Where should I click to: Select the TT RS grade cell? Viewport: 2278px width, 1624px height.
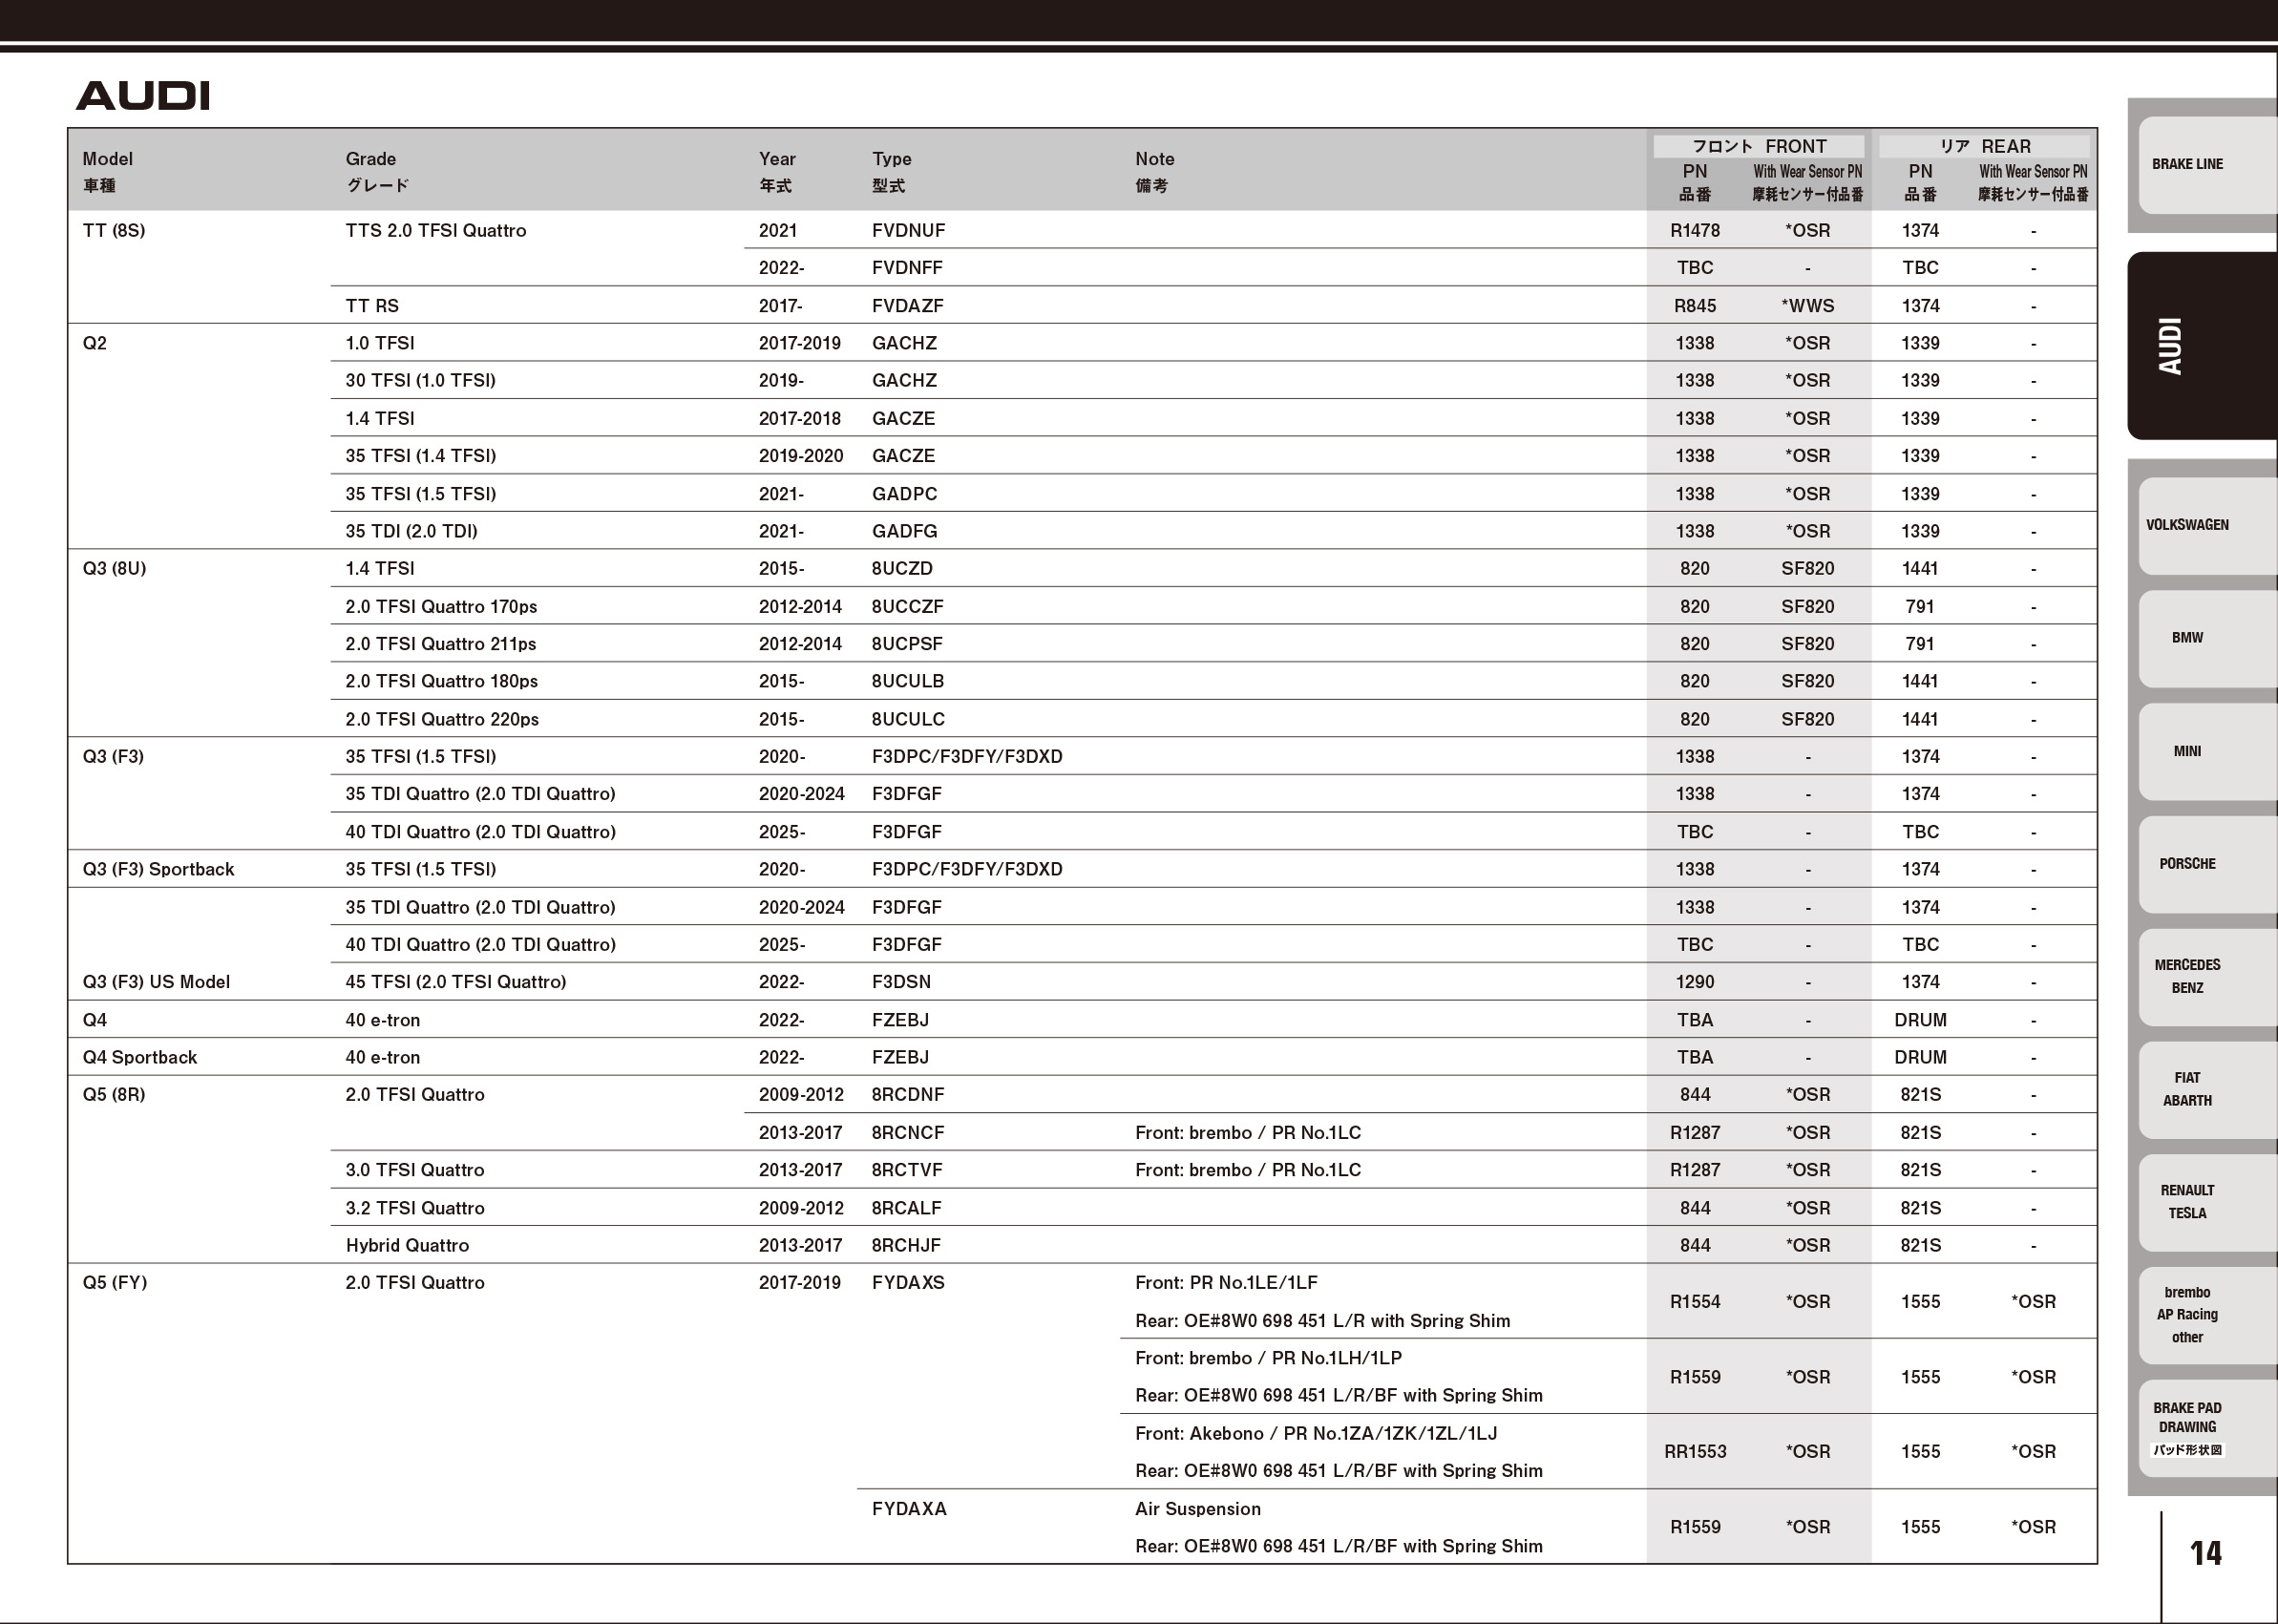click(x=372, y=306)
